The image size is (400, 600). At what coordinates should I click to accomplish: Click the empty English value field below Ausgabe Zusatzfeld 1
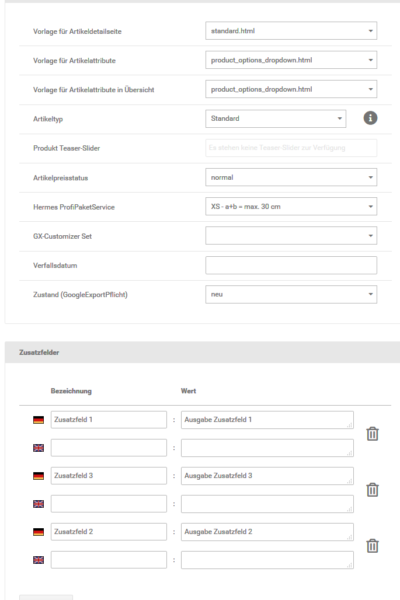coord(267,448)
